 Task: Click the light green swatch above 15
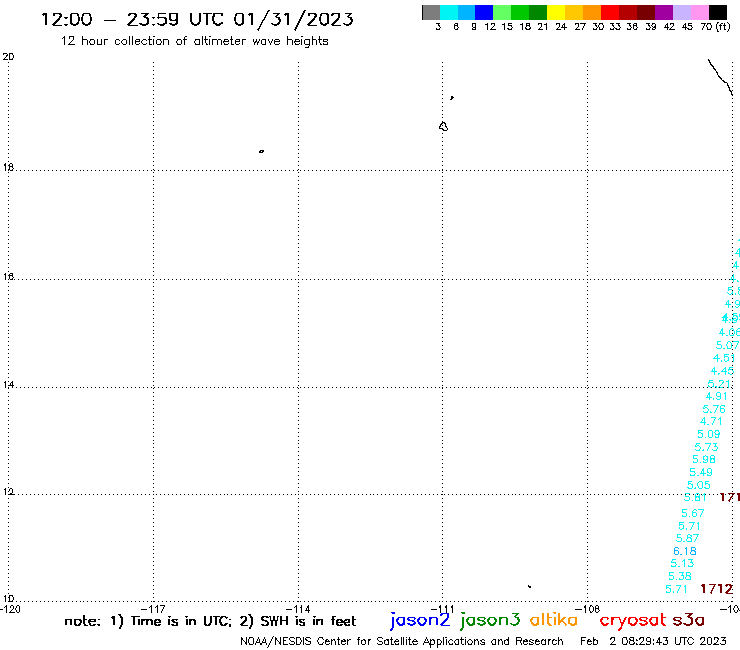[502, 12]
